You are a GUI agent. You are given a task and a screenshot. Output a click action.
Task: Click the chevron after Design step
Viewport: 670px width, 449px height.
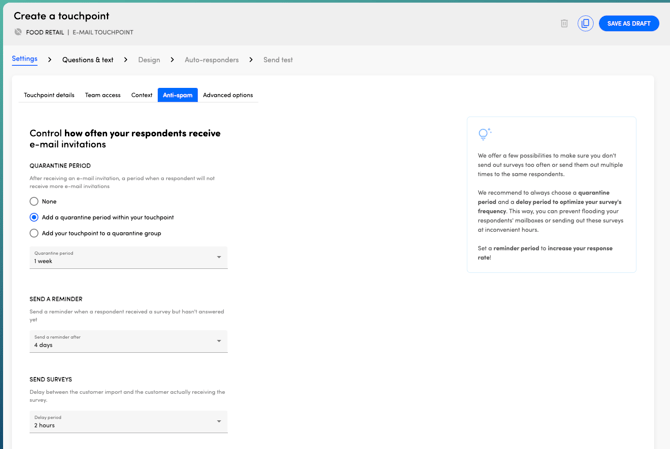tap(172, 60)
